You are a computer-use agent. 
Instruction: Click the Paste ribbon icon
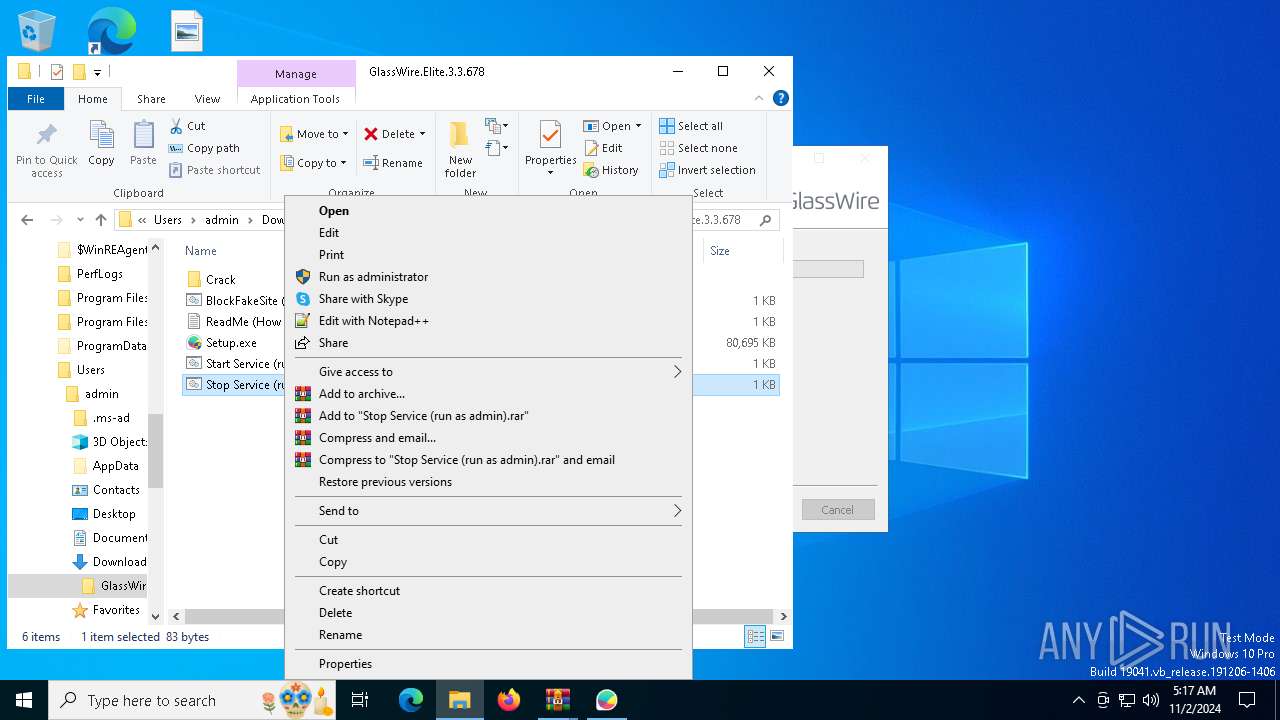click(x=143, y=143)
